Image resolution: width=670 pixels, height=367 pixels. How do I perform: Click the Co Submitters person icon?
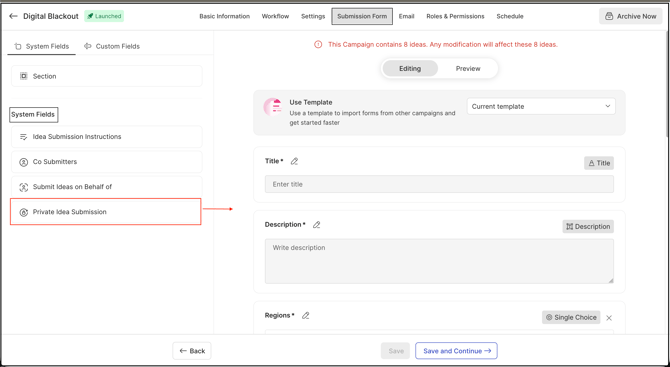pos(24,162)
